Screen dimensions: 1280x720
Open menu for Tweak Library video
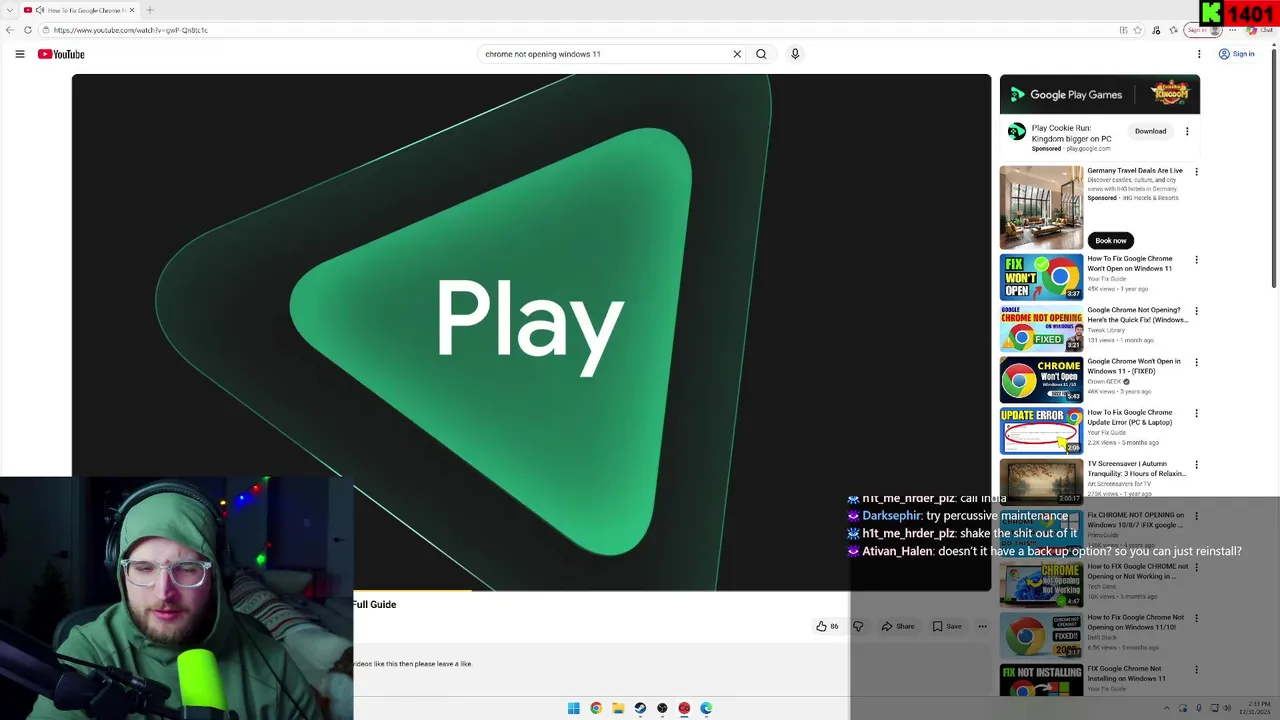coord(1196,311)
